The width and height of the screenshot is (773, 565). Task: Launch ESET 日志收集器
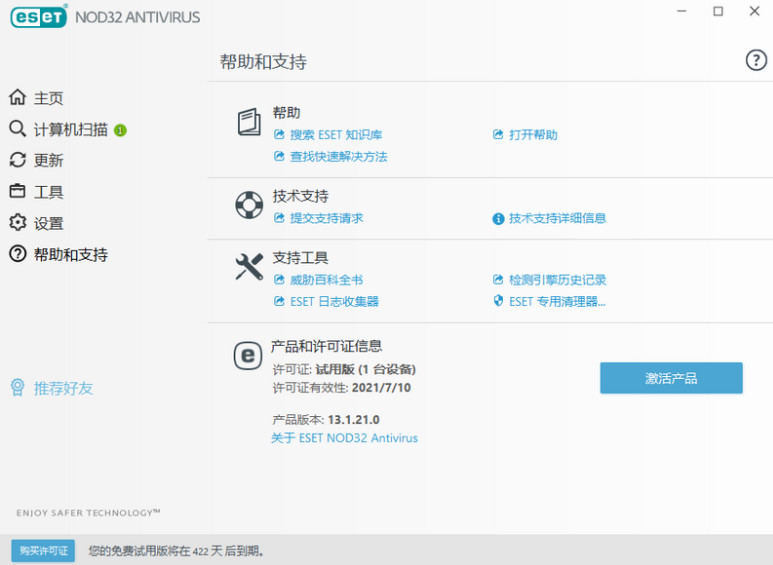tap(334, 301)
